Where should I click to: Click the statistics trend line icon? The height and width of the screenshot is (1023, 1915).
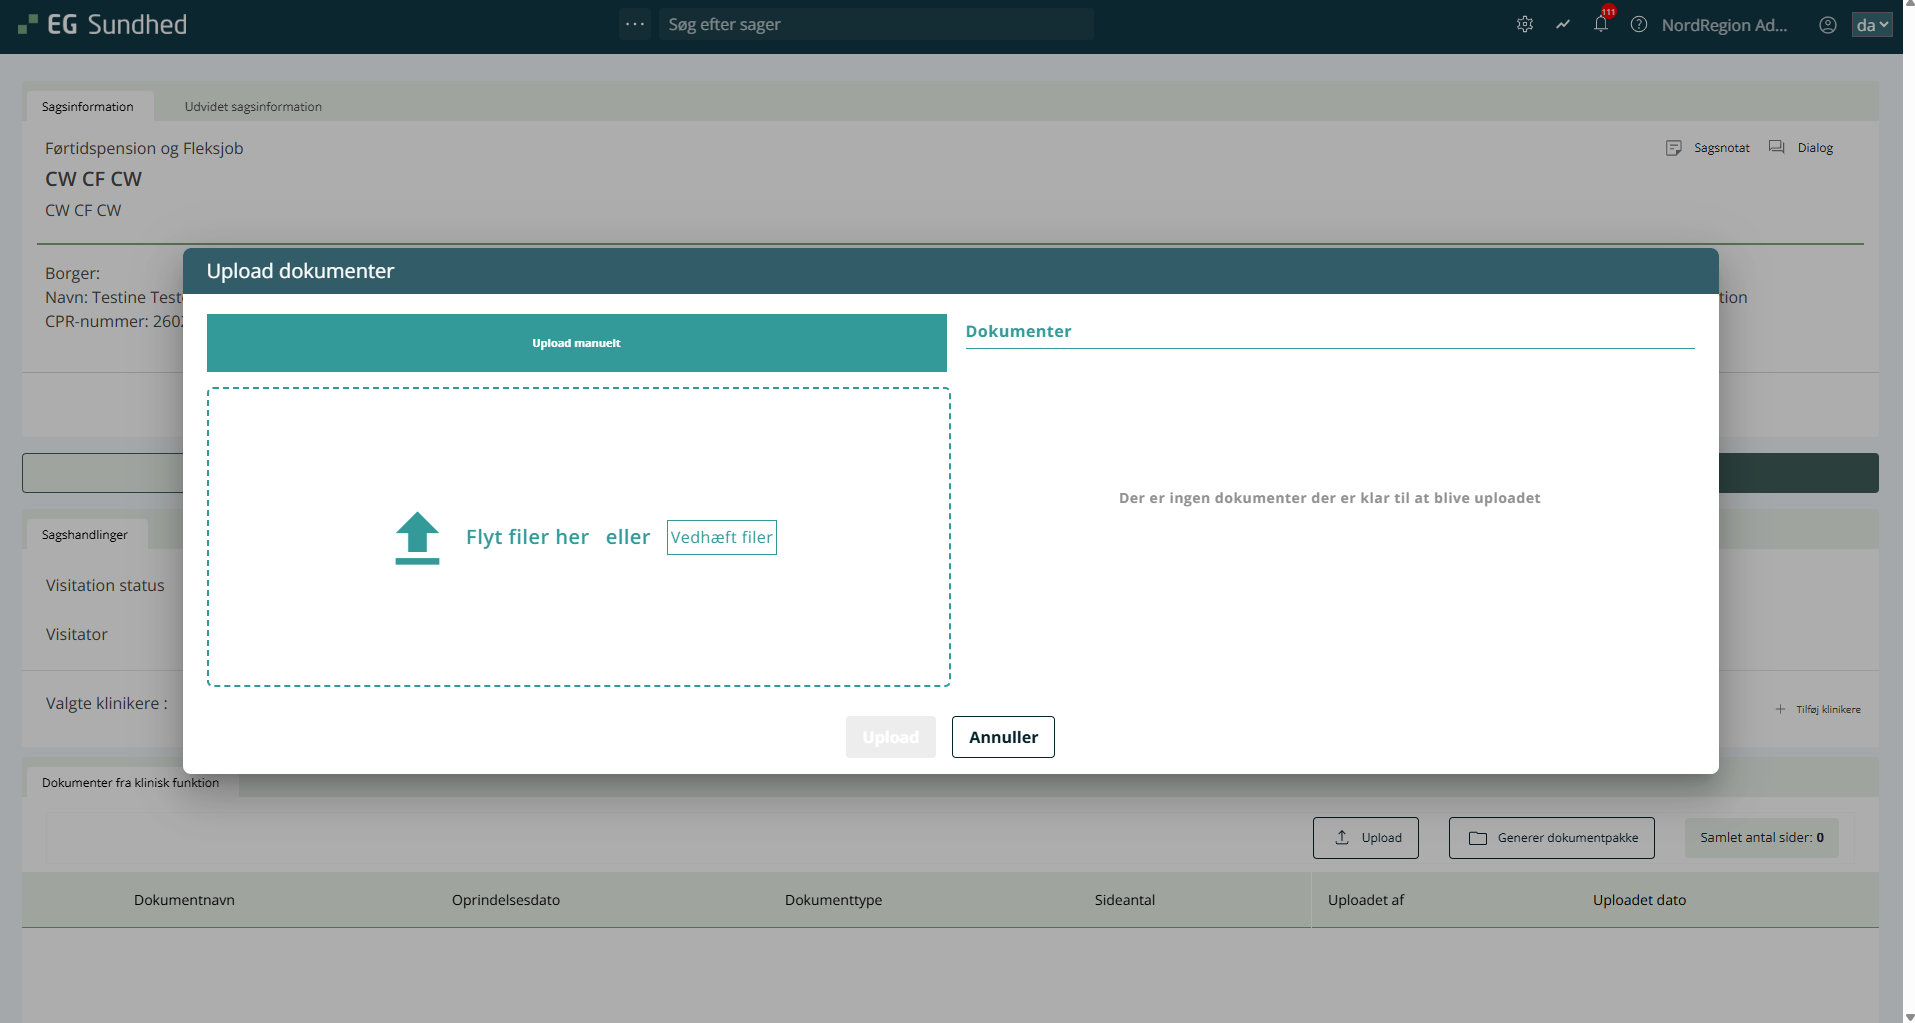[x=1562, y=25]
